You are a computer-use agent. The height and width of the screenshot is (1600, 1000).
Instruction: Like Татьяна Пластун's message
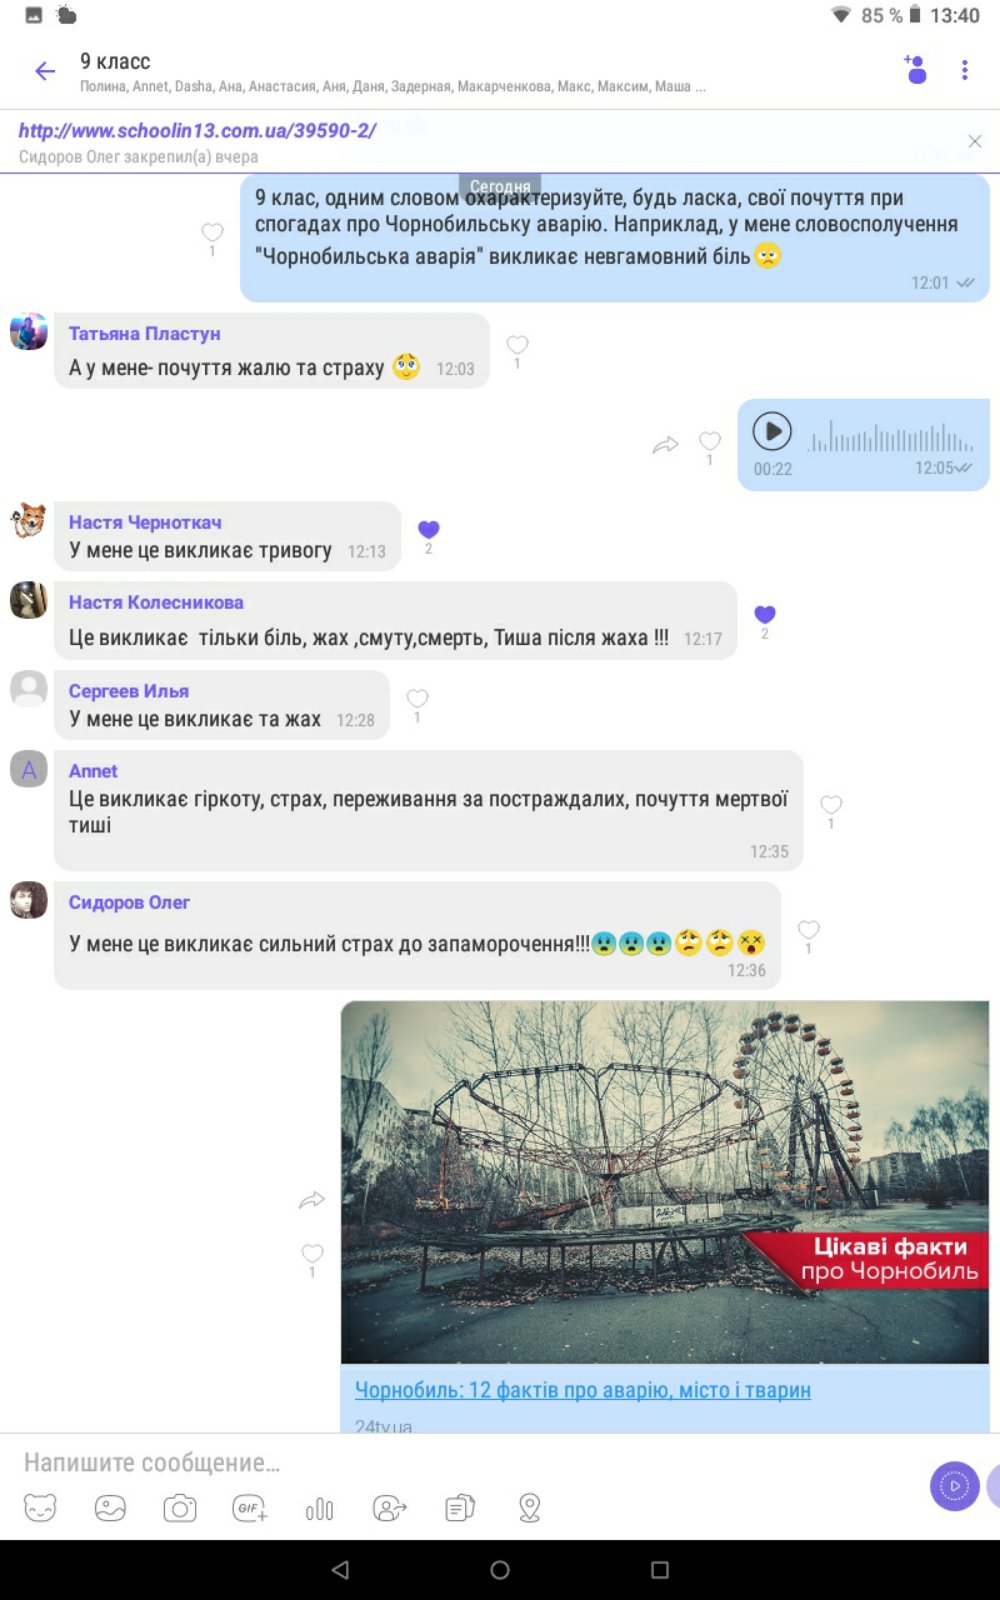tap(517, 345)
